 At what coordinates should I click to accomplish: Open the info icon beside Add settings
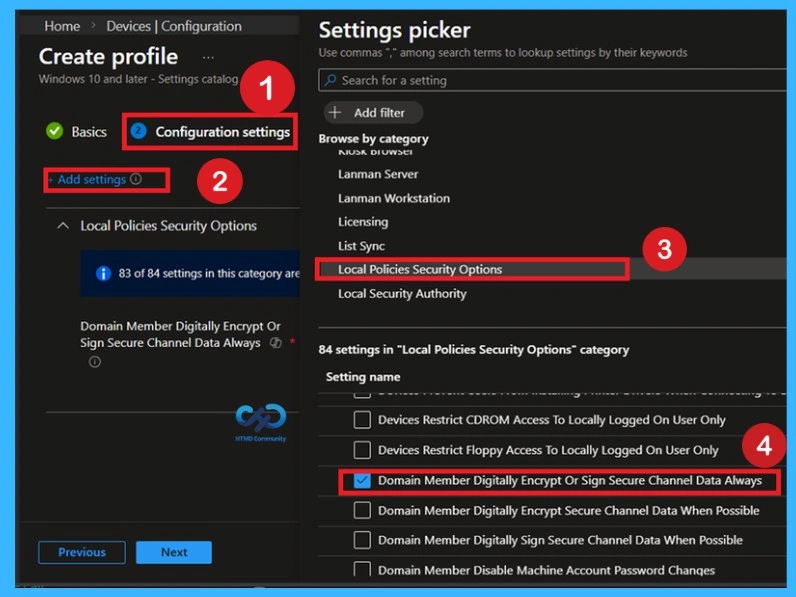tap(136, 179)
